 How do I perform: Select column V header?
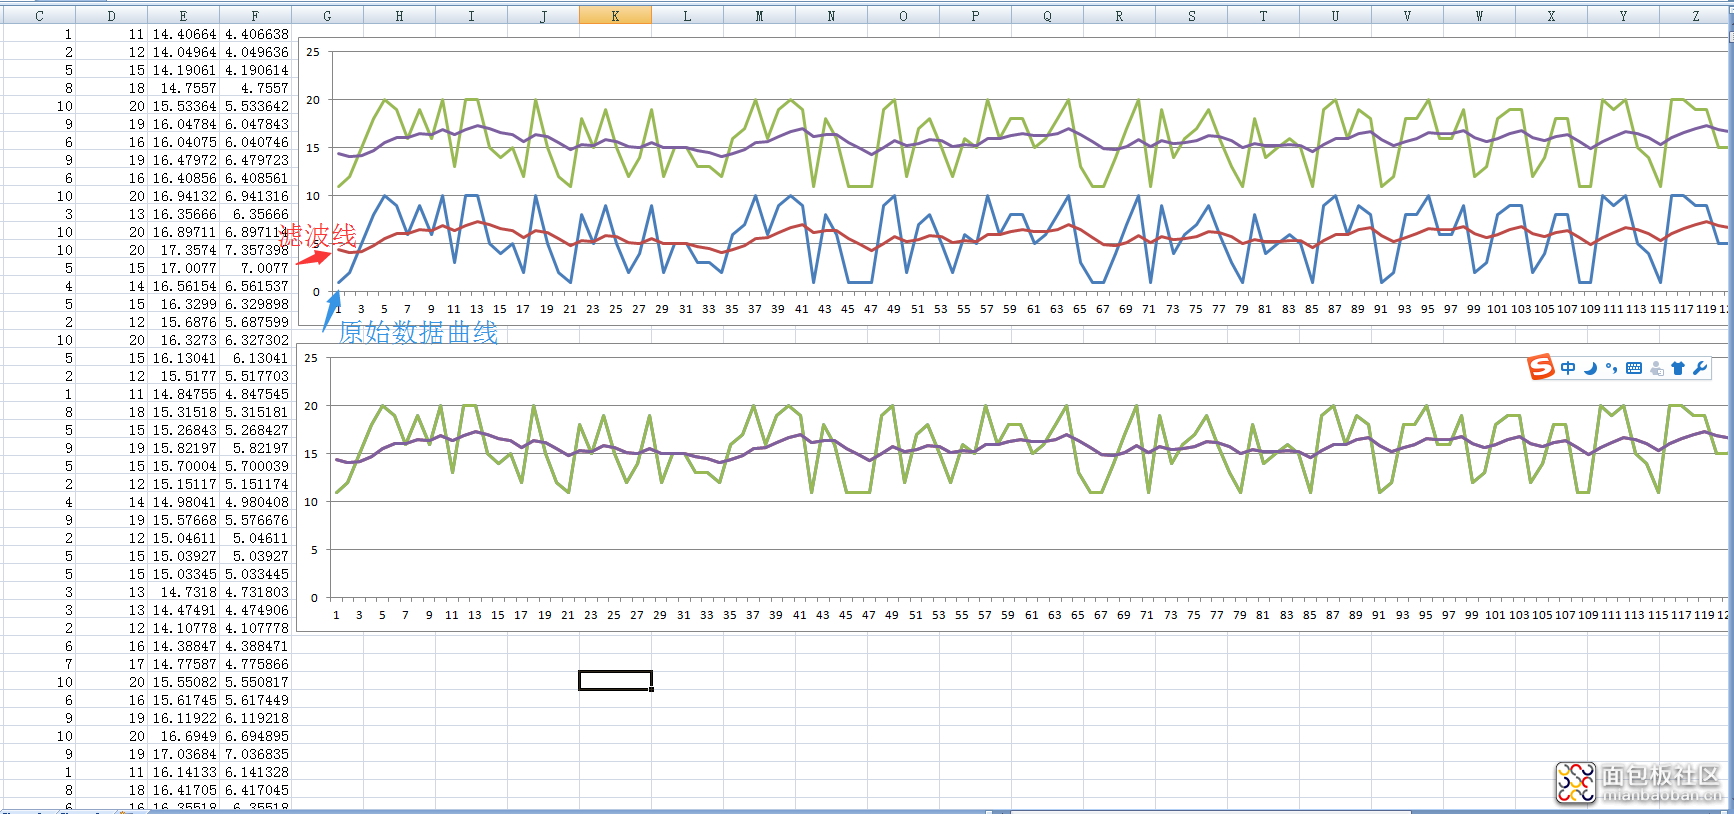pos(1407,16)
